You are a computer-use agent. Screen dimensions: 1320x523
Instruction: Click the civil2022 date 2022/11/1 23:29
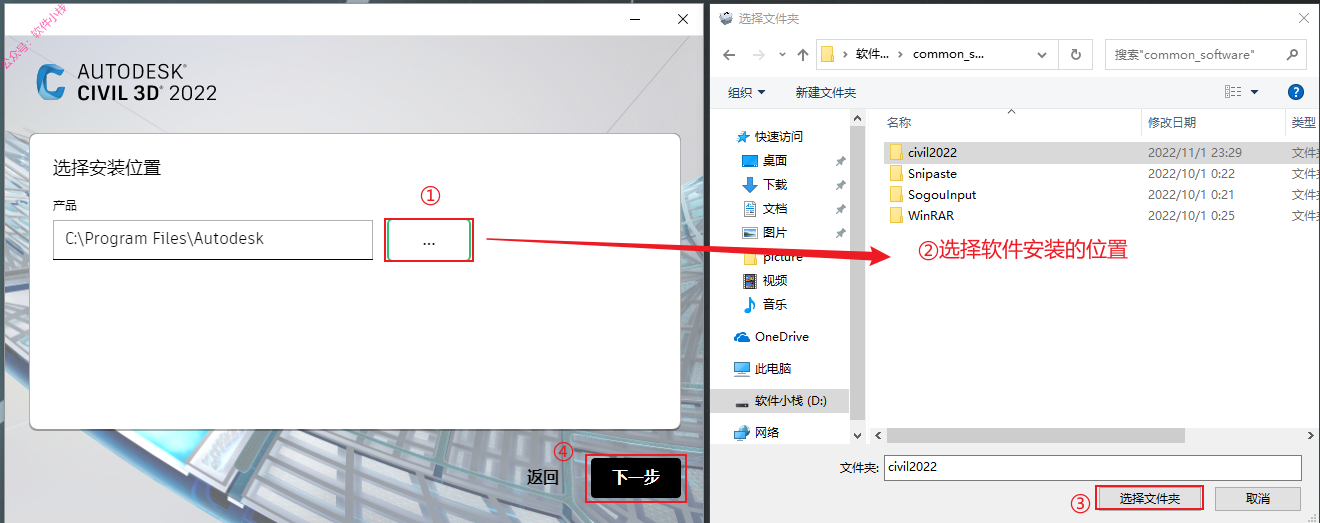(1195, 152)
